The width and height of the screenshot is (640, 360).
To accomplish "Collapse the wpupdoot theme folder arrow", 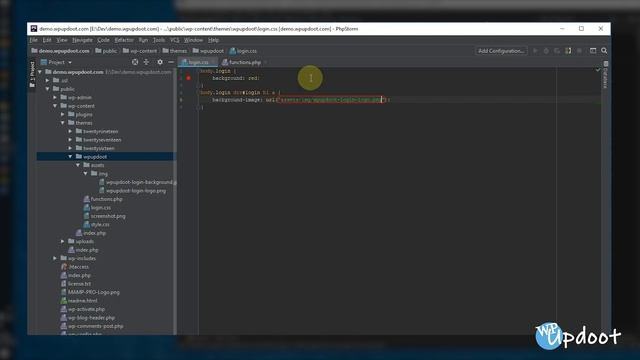I will coord(70,157).
